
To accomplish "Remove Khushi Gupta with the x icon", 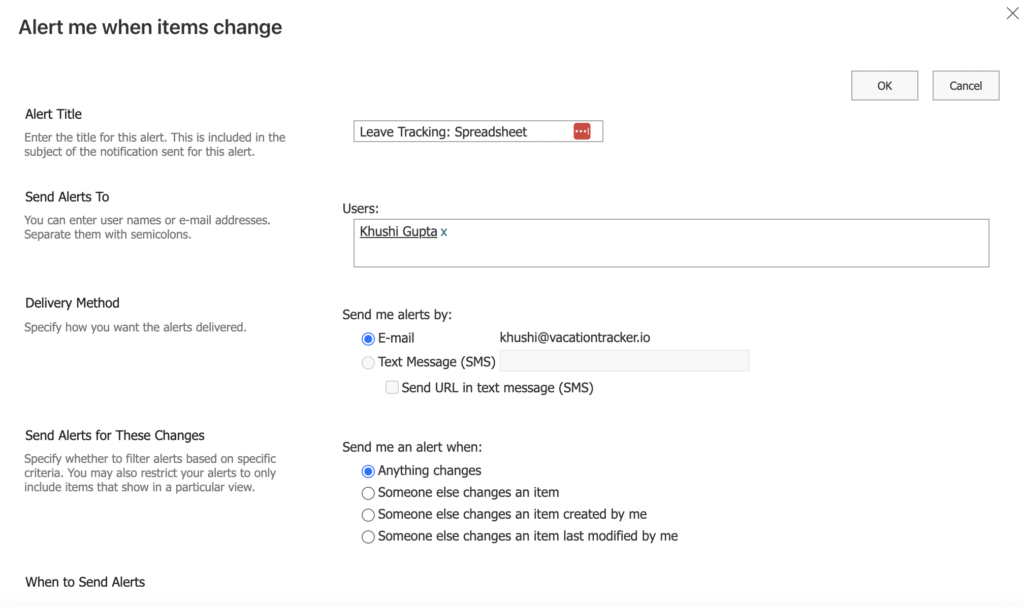I will pyautogui.click(x=443, y=232).
